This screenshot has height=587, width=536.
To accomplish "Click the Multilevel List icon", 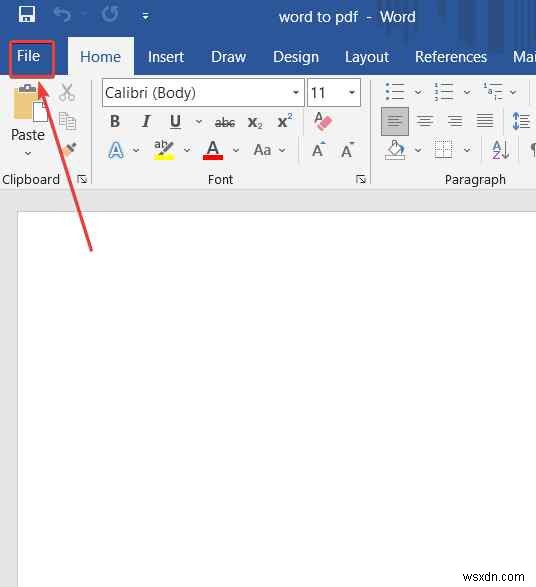I will [x=493, y=92].
